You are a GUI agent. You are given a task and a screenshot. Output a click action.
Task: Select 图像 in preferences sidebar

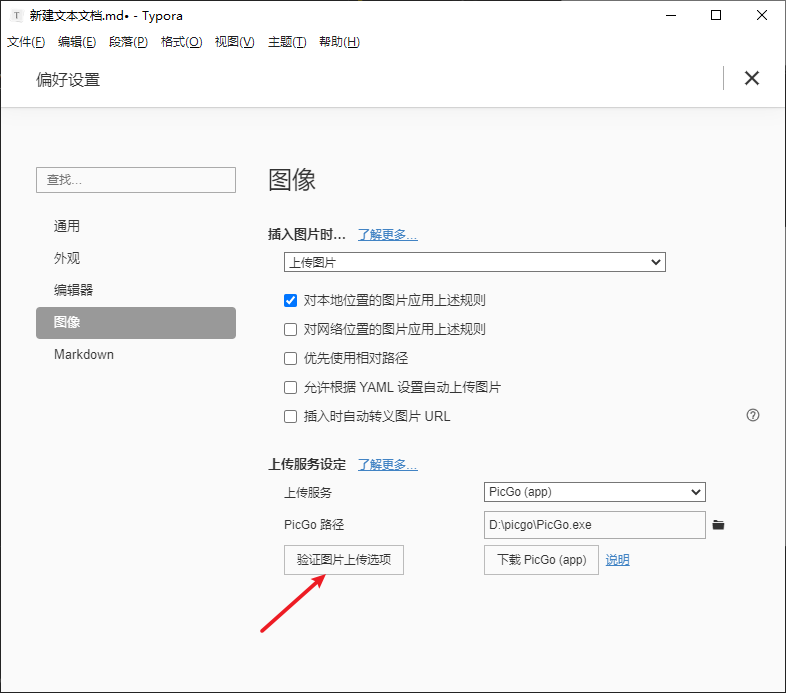[x=136, y=322]
